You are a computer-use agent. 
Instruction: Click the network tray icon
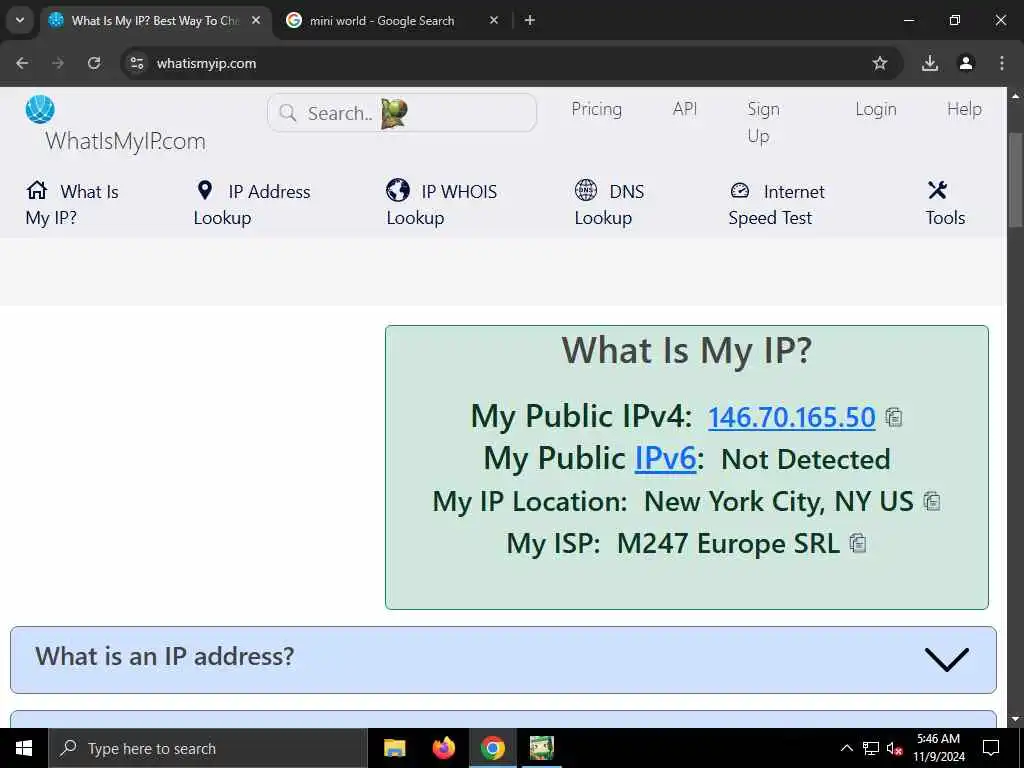[x=871, y=748]
